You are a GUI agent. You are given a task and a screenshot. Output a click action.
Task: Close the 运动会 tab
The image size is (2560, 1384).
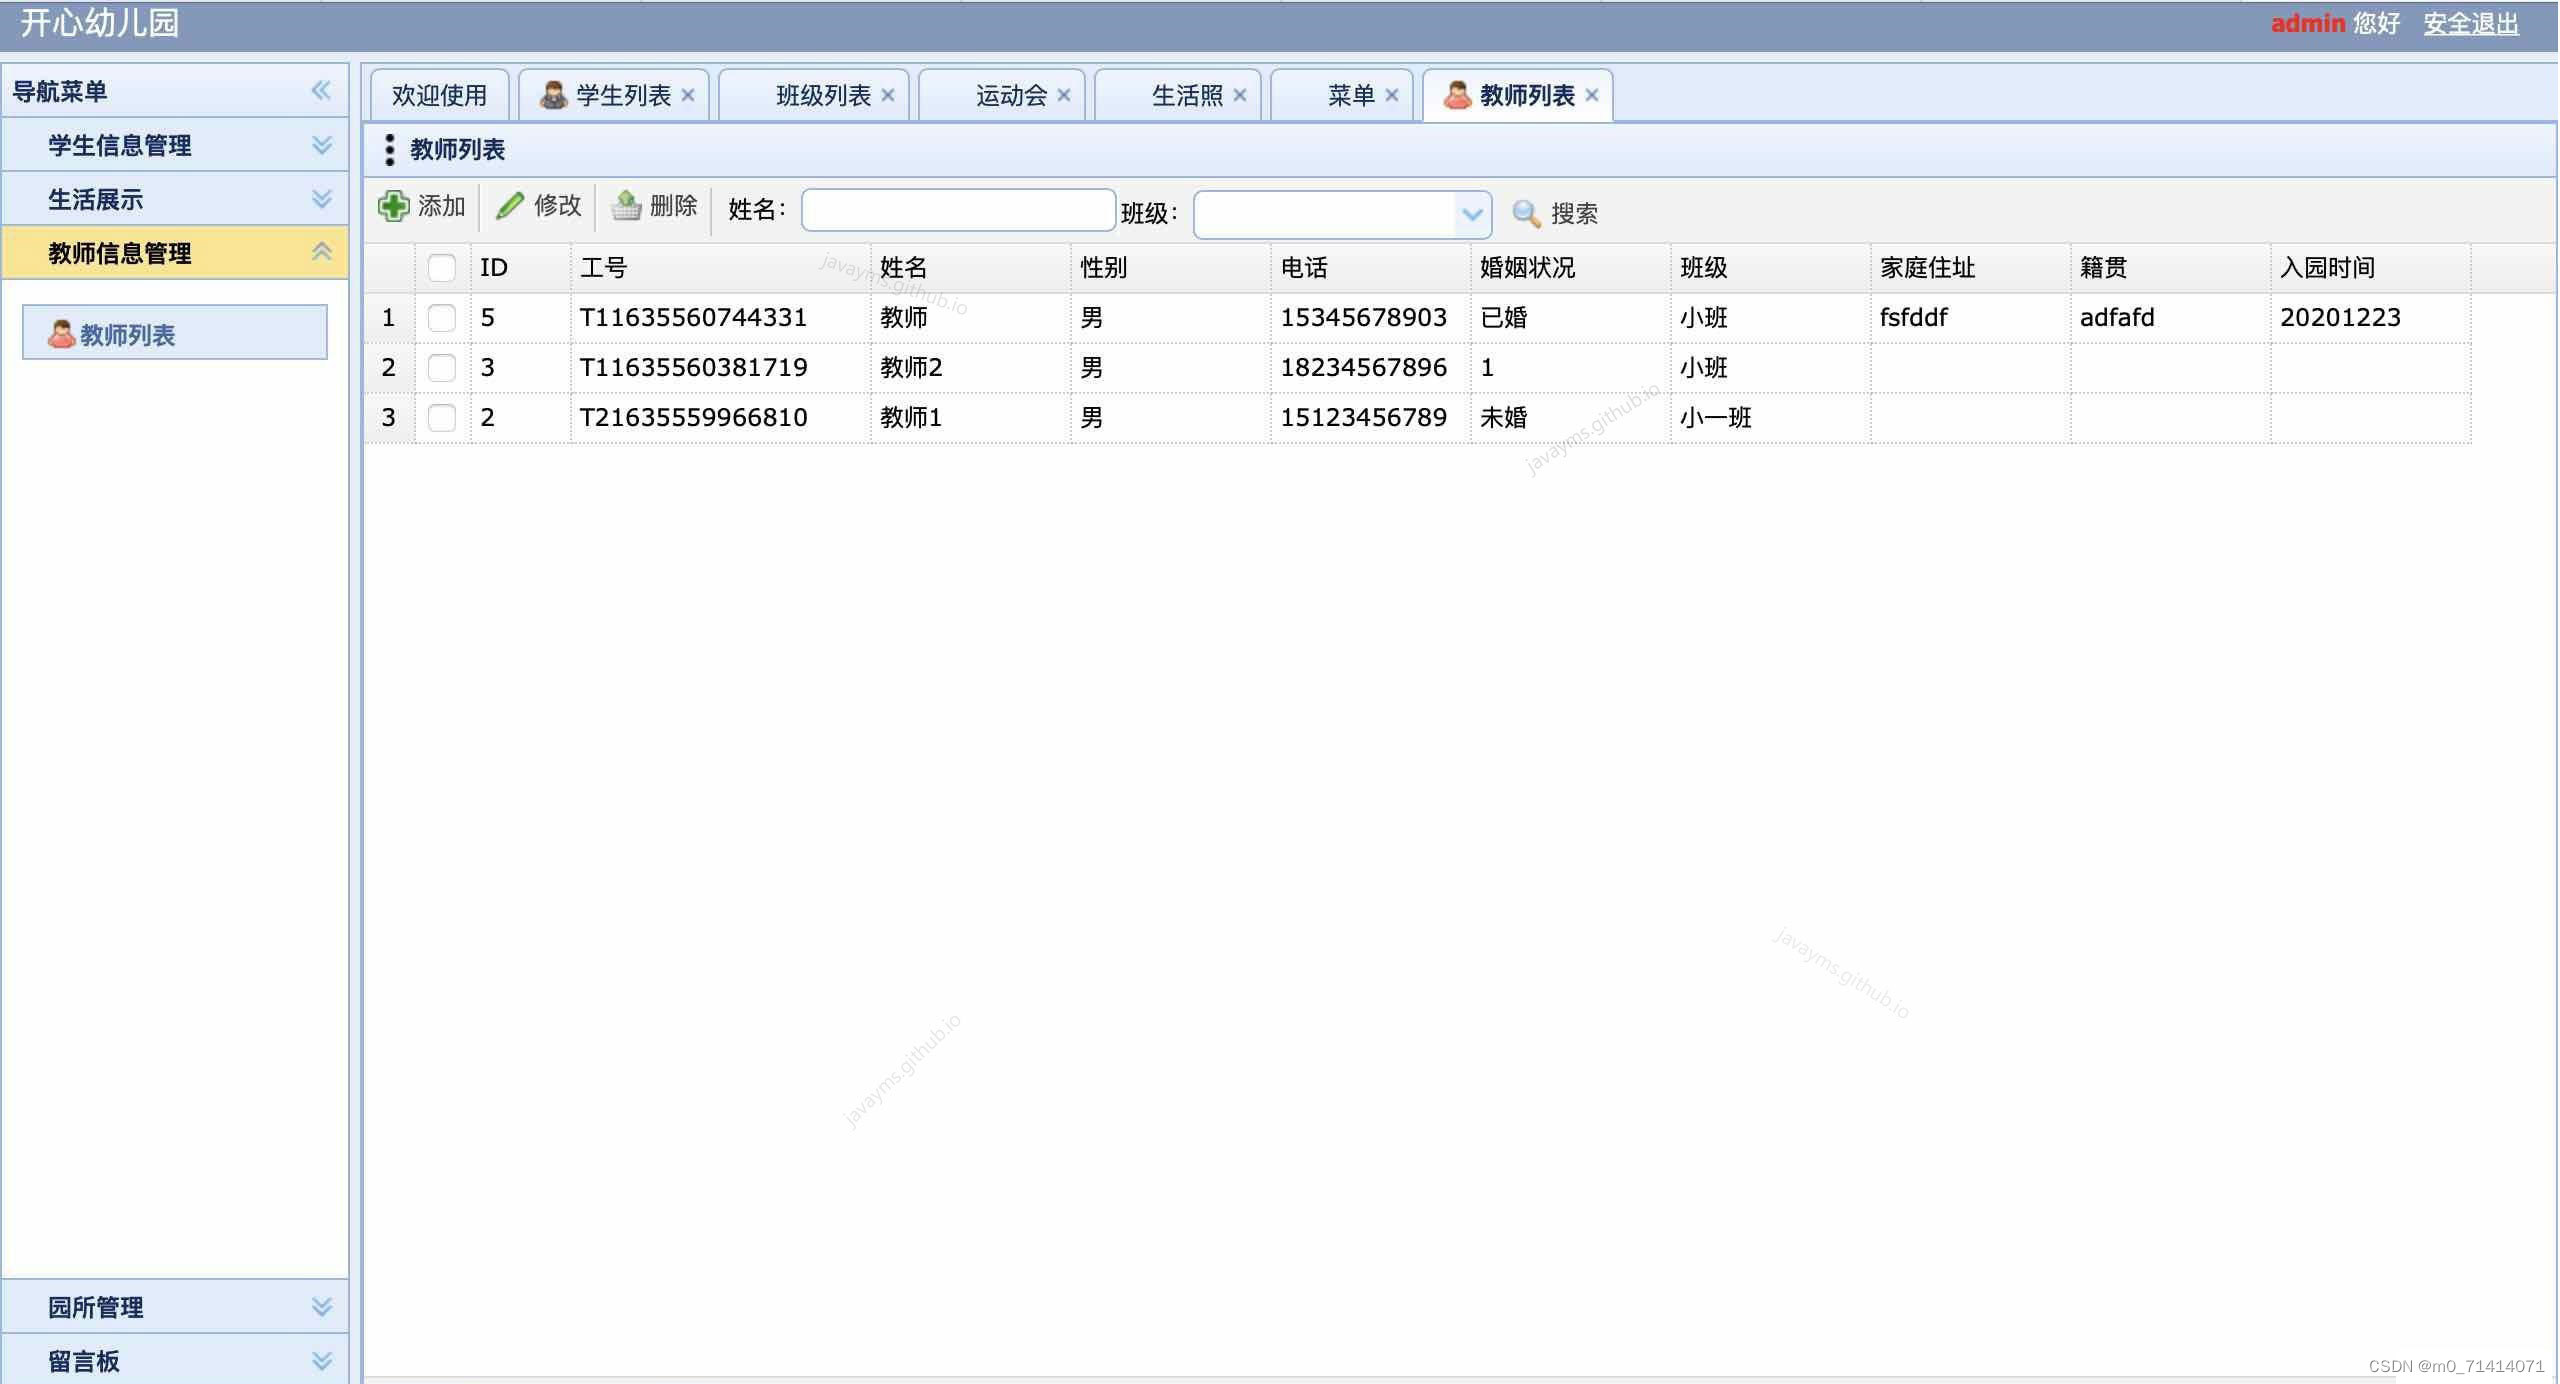point(1064,95)
